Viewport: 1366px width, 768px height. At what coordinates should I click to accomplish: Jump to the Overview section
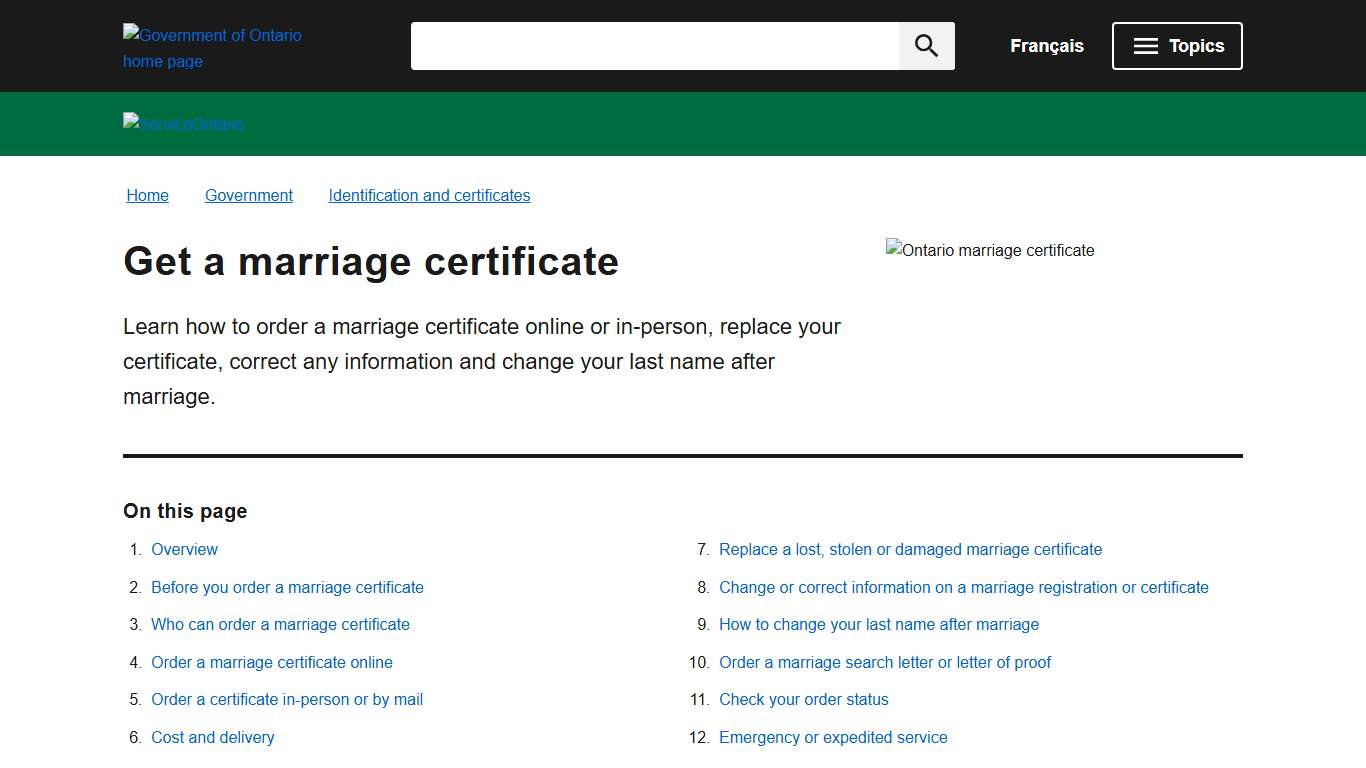pos(184,549)
